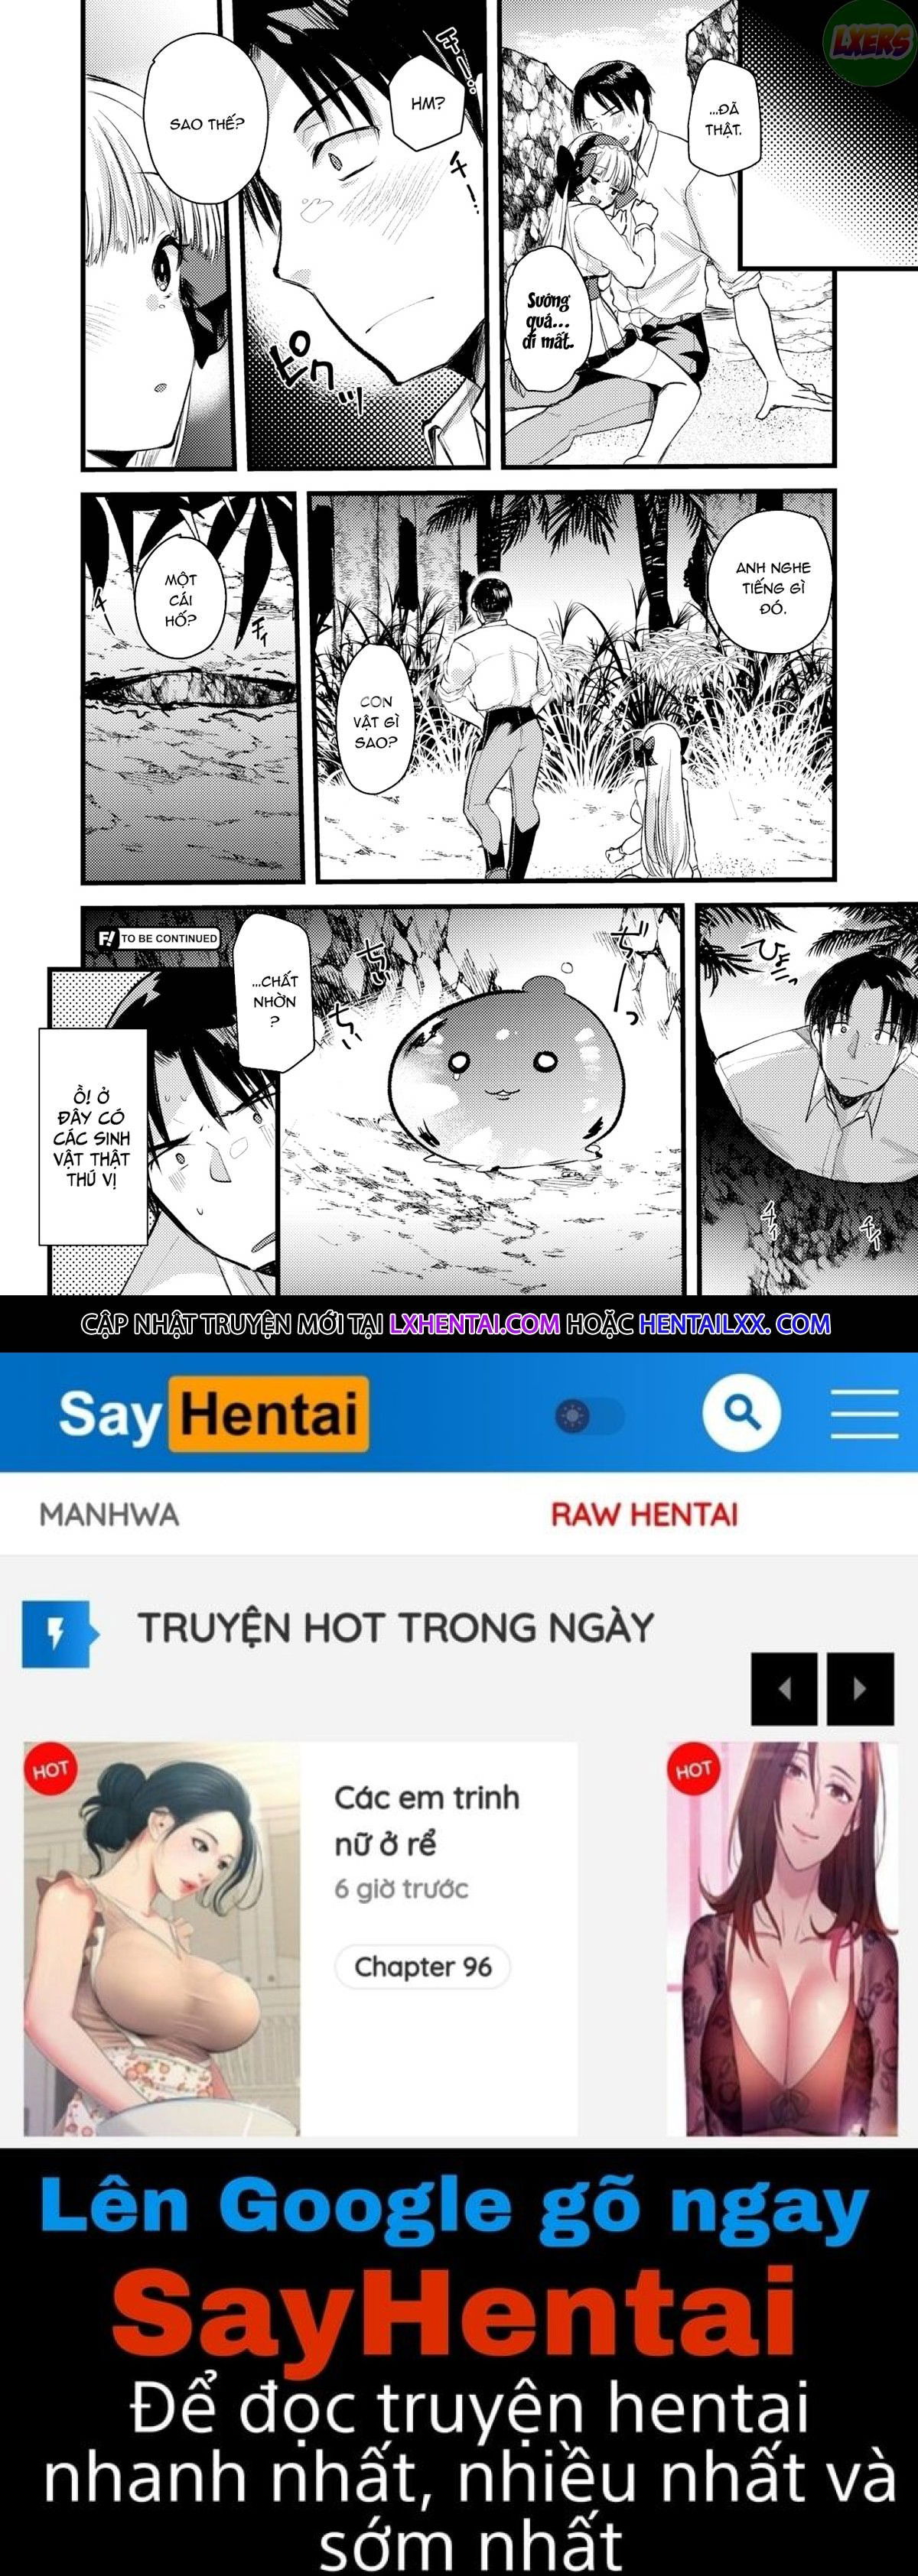
Task: Open the first story title link
Action: click(x=427, y=1820)
